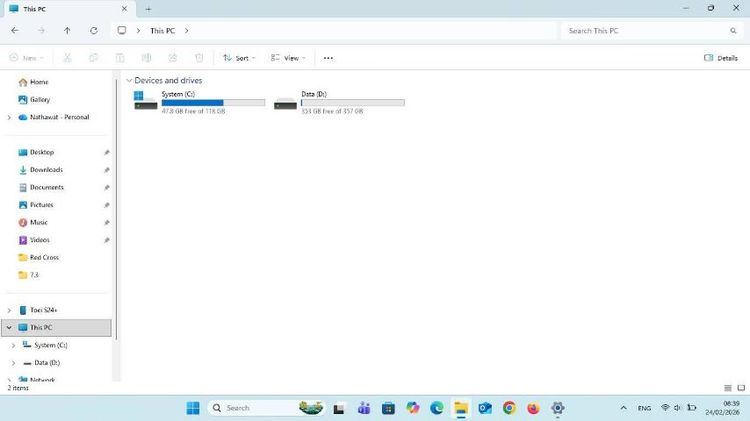The image size is (750, 421).
Task: Click the Refresh button in navigation bar
Action: tap(93, 31)
